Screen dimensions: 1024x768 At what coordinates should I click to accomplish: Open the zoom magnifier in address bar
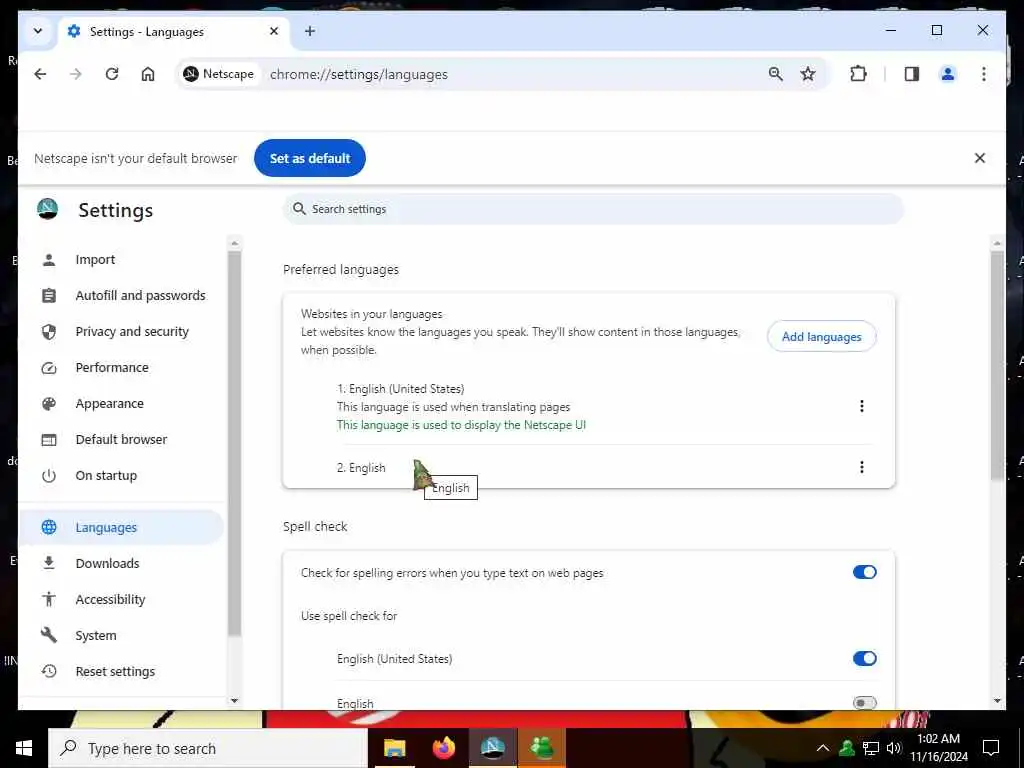coord(775,74)
